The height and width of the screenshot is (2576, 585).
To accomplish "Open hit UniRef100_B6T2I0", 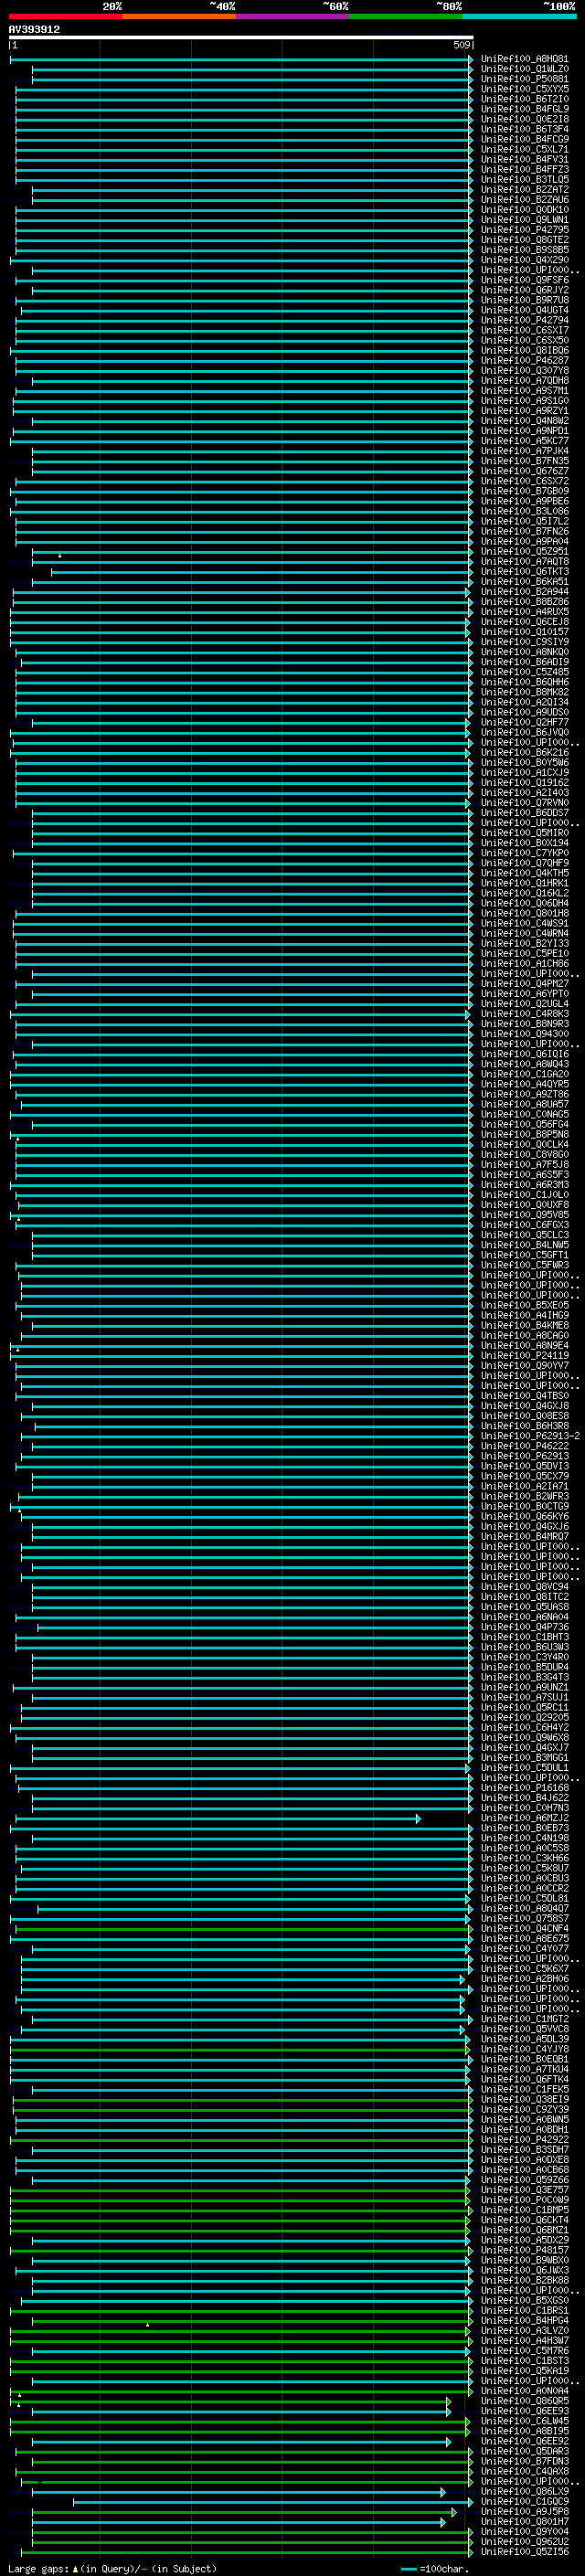I will coord(524,99).
